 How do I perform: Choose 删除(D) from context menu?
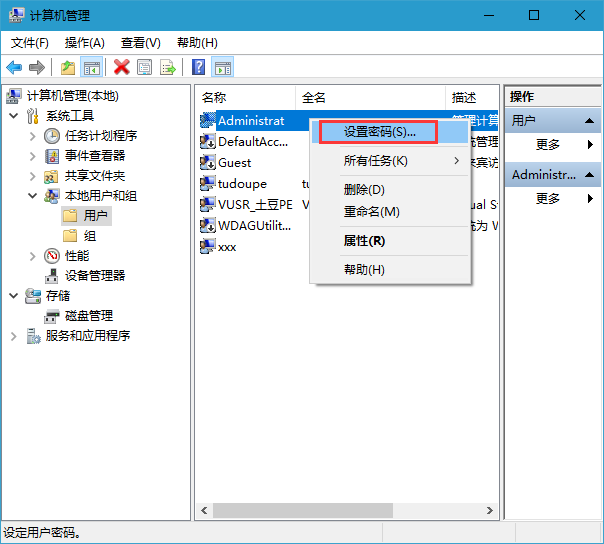tap(391, 190)
